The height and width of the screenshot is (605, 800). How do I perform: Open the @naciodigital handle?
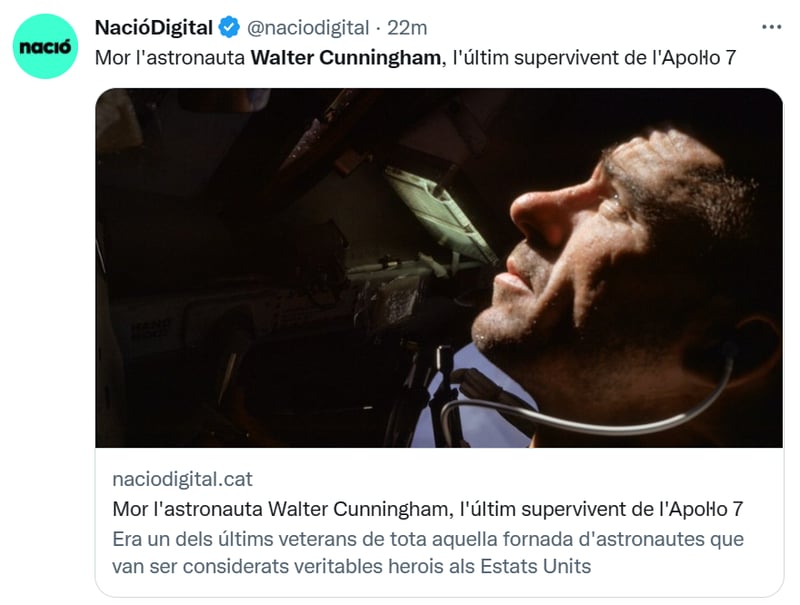308,28
